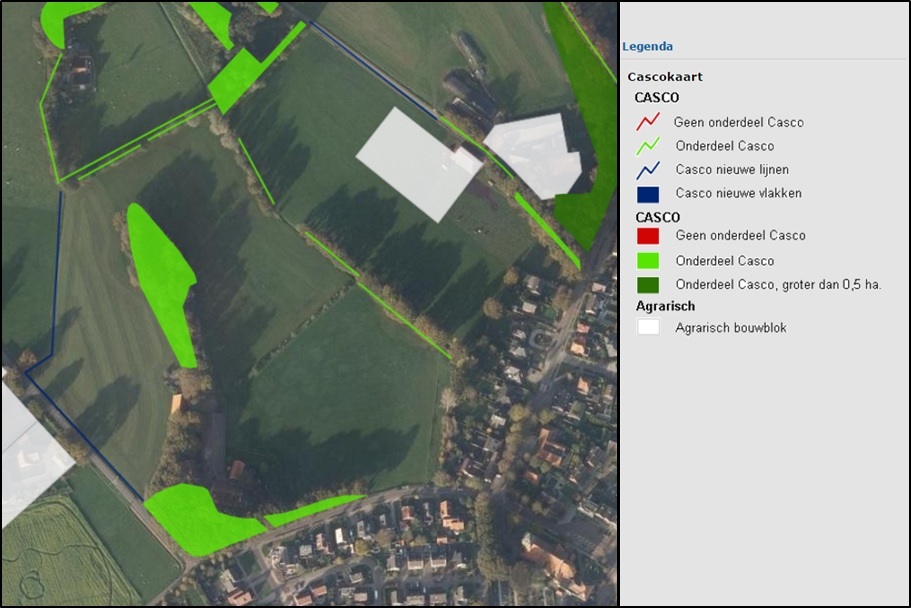The image size is (911, 608).
Task: Click the large white rectangular bouwblok on map
Action: (x=418, y=164)
